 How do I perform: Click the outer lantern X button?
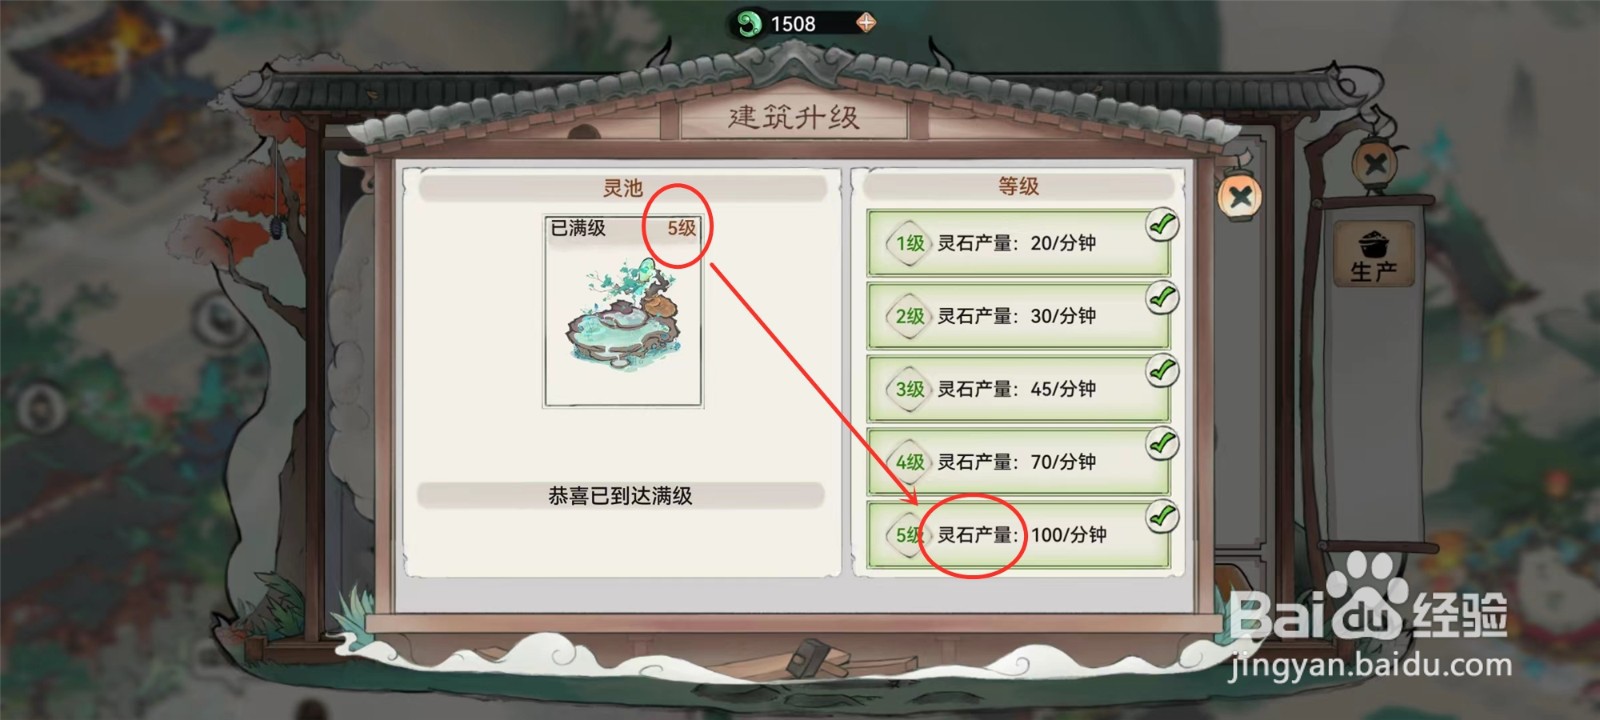click(x=1375, y=163)
